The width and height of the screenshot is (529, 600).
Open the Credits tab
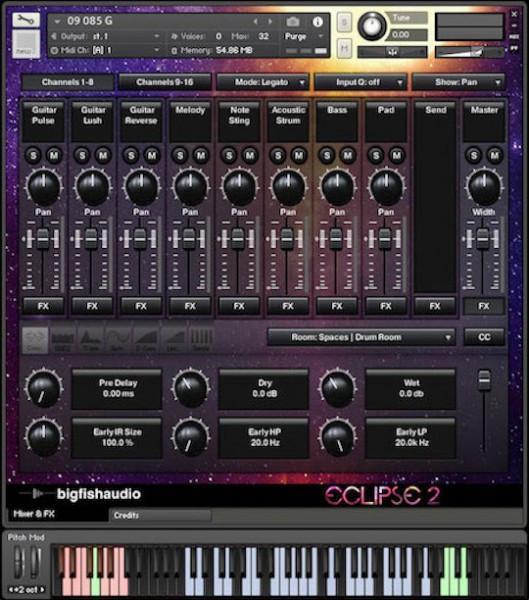[x=160, y=515]
